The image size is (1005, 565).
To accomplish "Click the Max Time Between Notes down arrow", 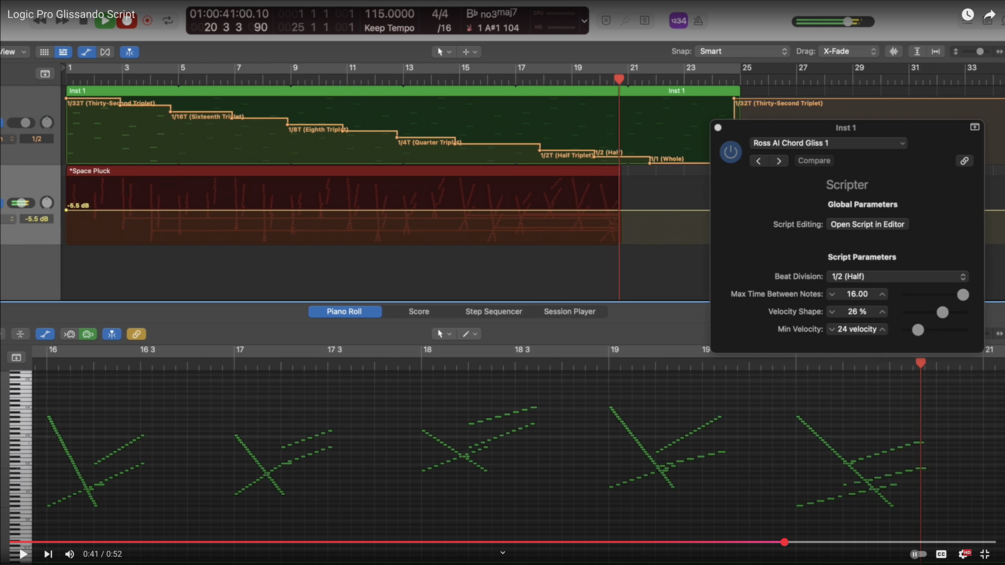I will [x=832, y=294].
